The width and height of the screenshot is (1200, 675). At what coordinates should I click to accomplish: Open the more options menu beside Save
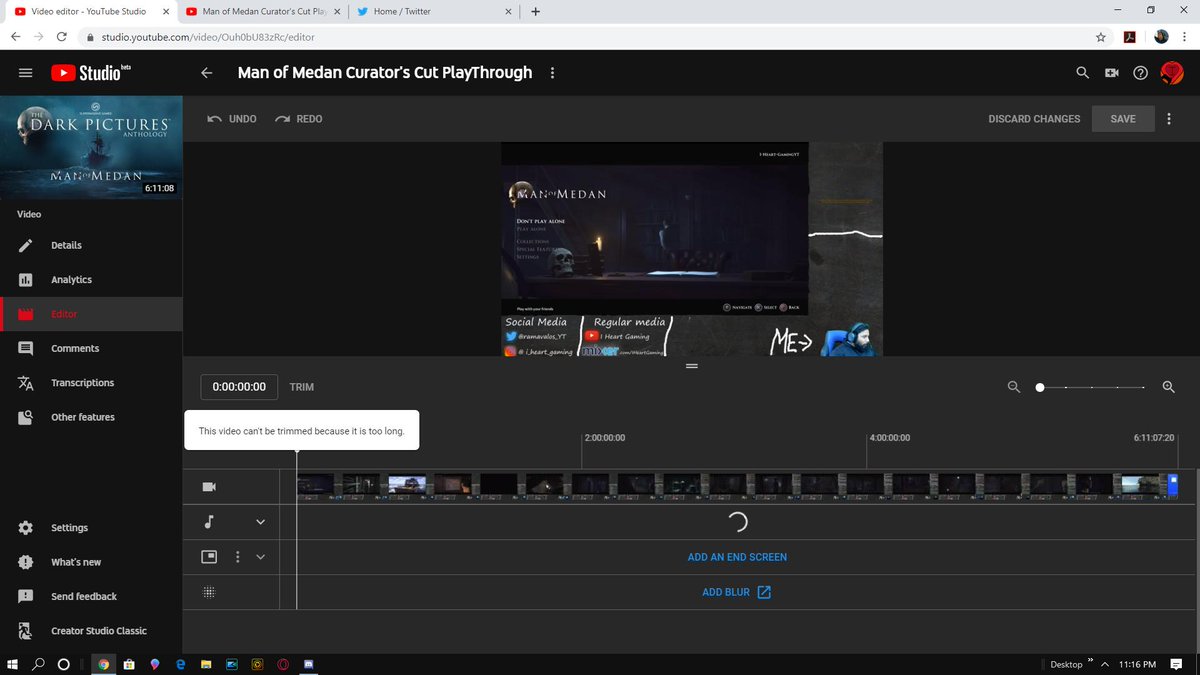click(x=1168, y=119)
